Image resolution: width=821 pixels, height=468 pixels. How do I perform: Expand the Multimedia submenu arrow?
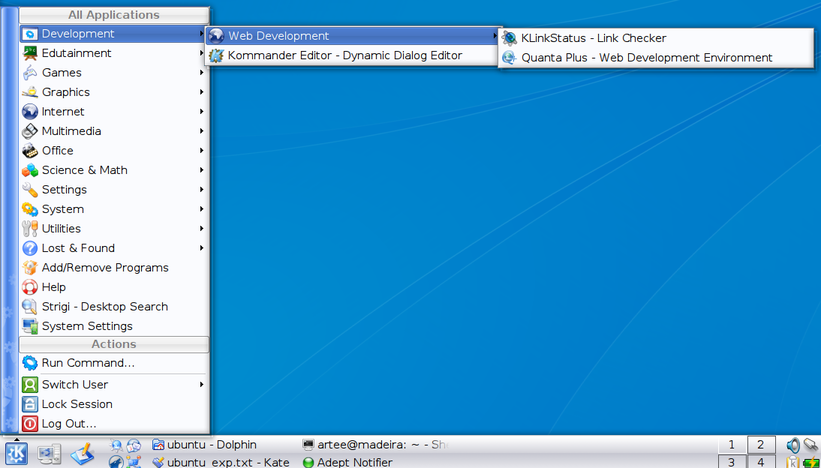click(202, 131)
